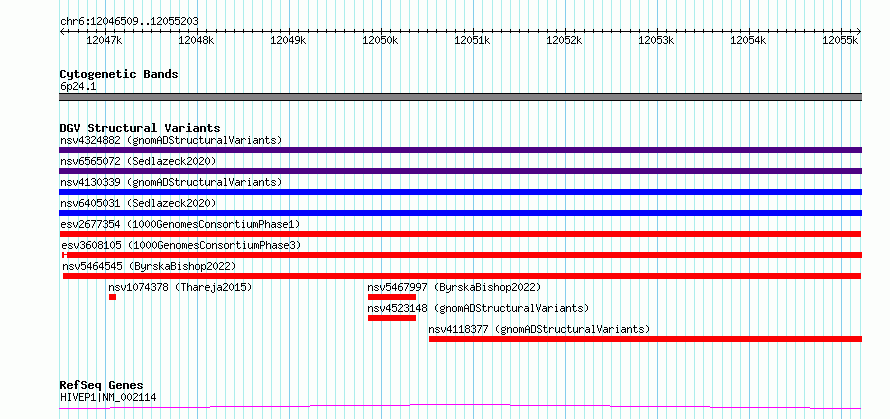Select the nsv5467997 red variant bar
Image resolution: width=890 pixels, height=419 pixels.
tap(392, 297)
